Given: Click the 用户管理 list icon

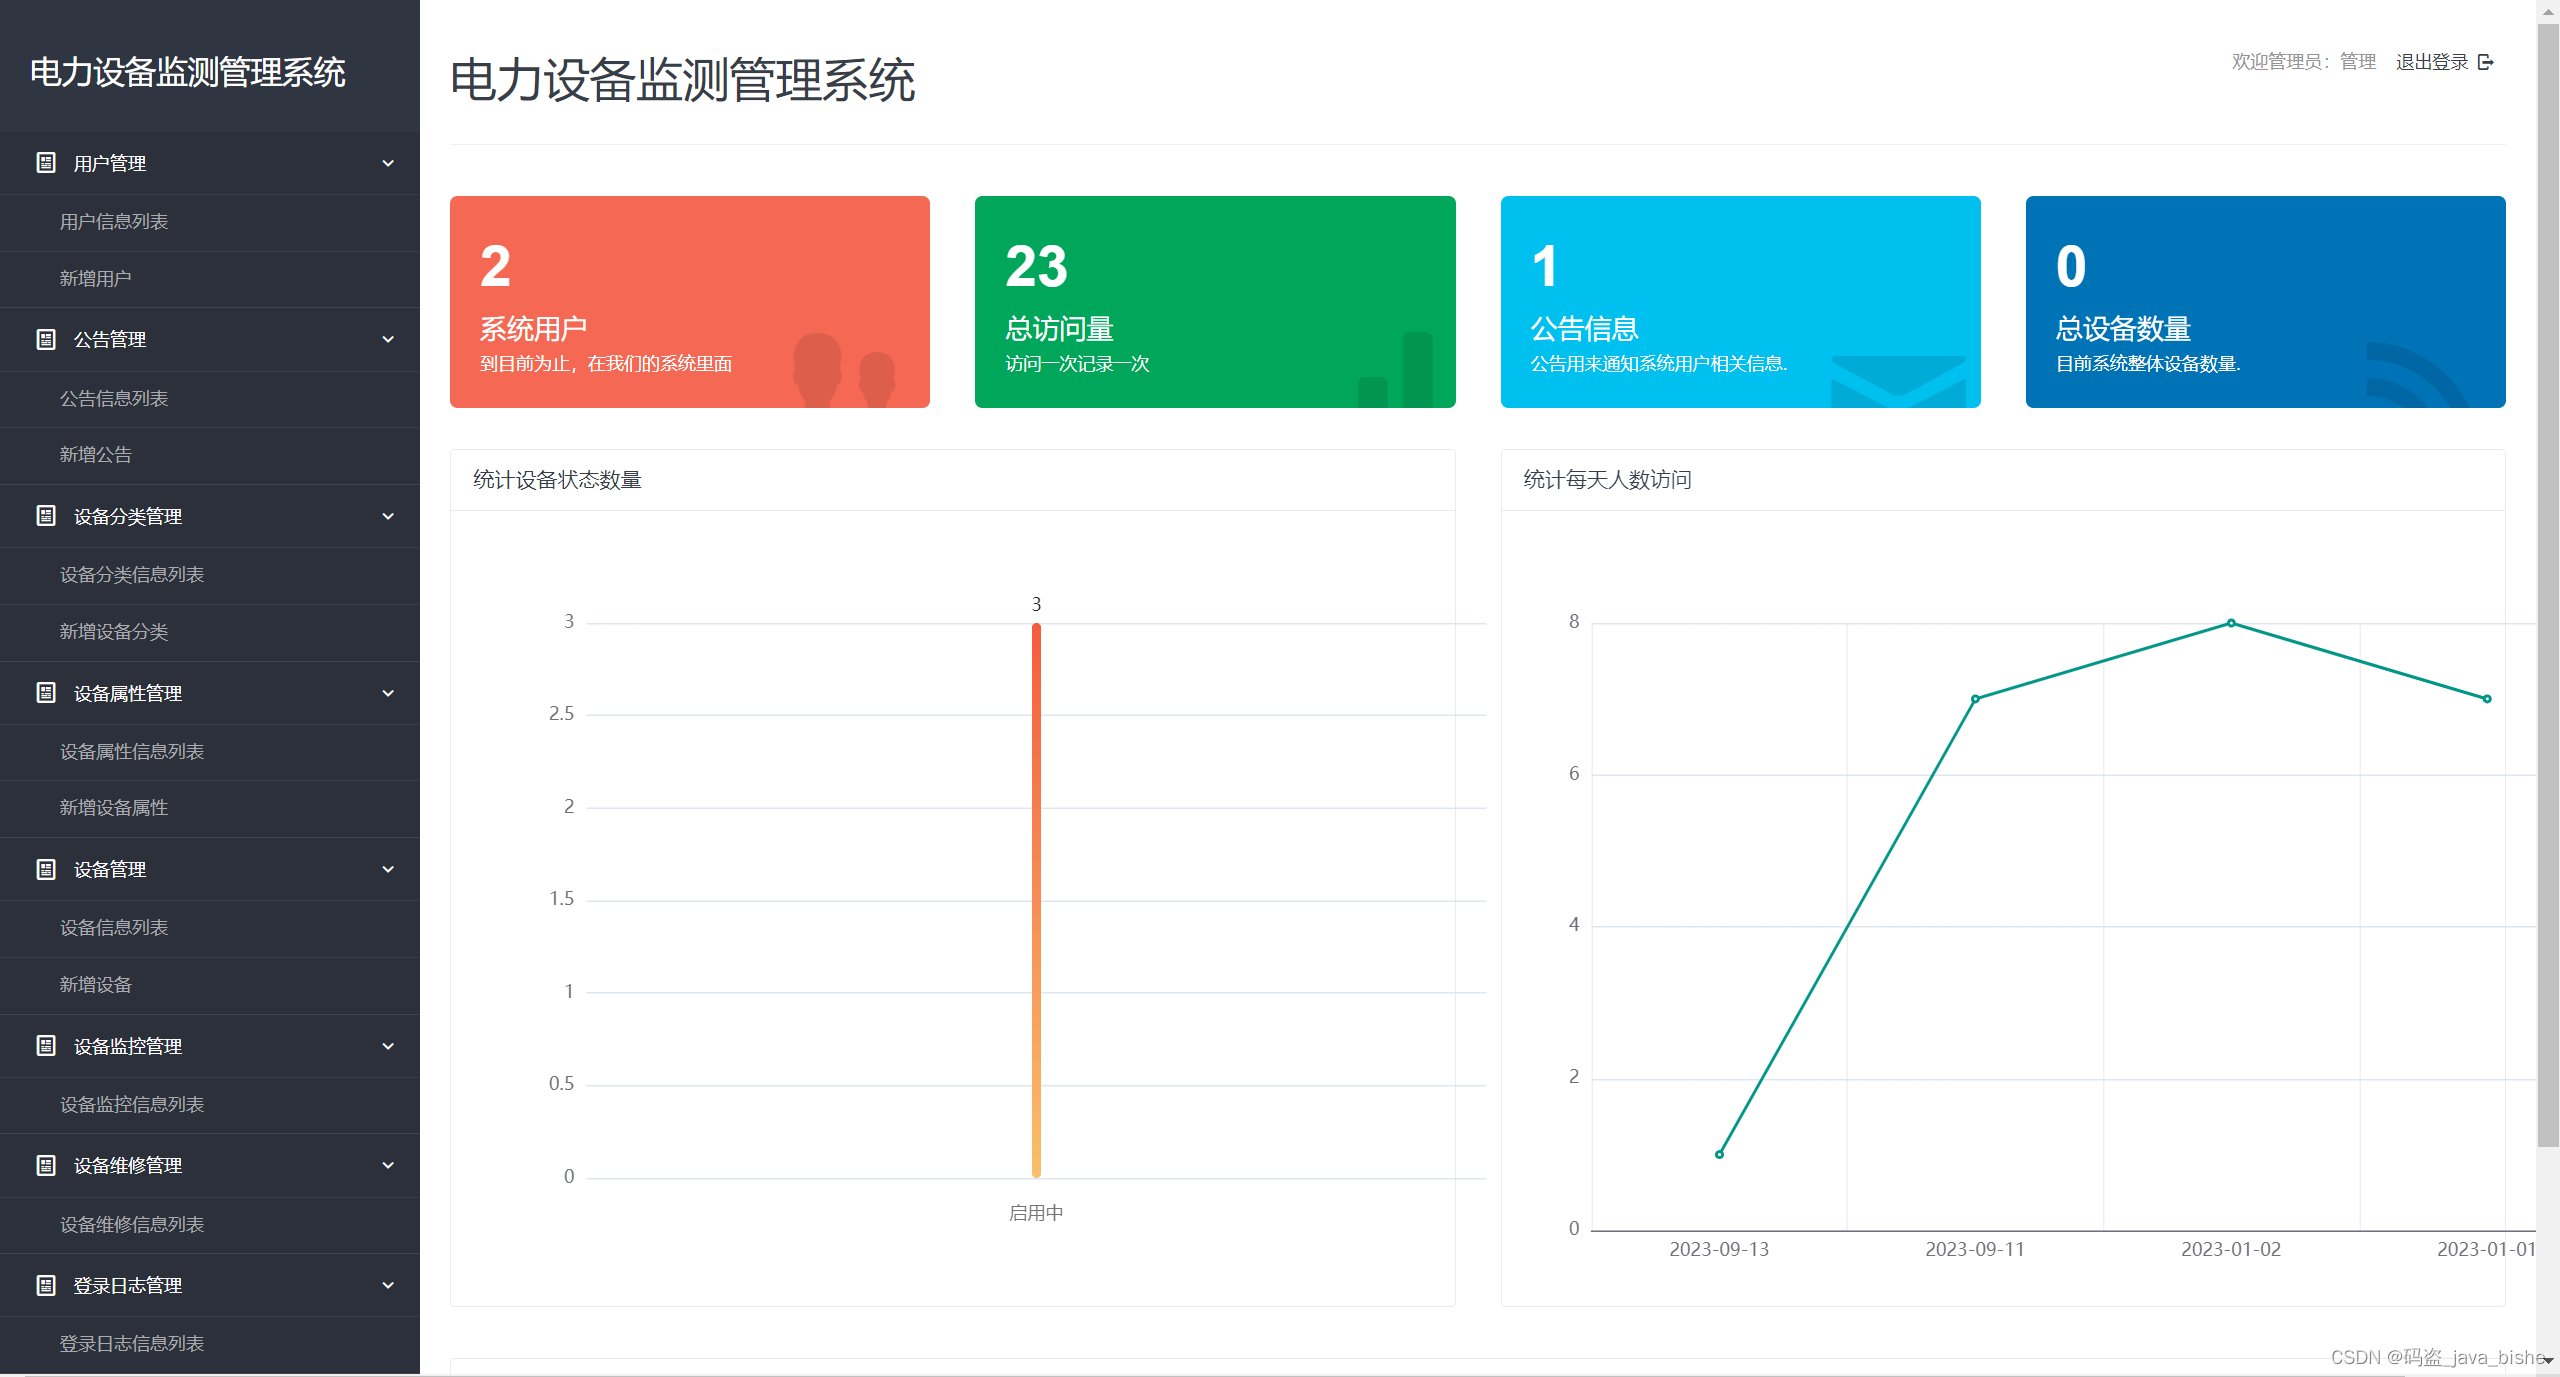Looking at the screenshot, I should 46,163.
